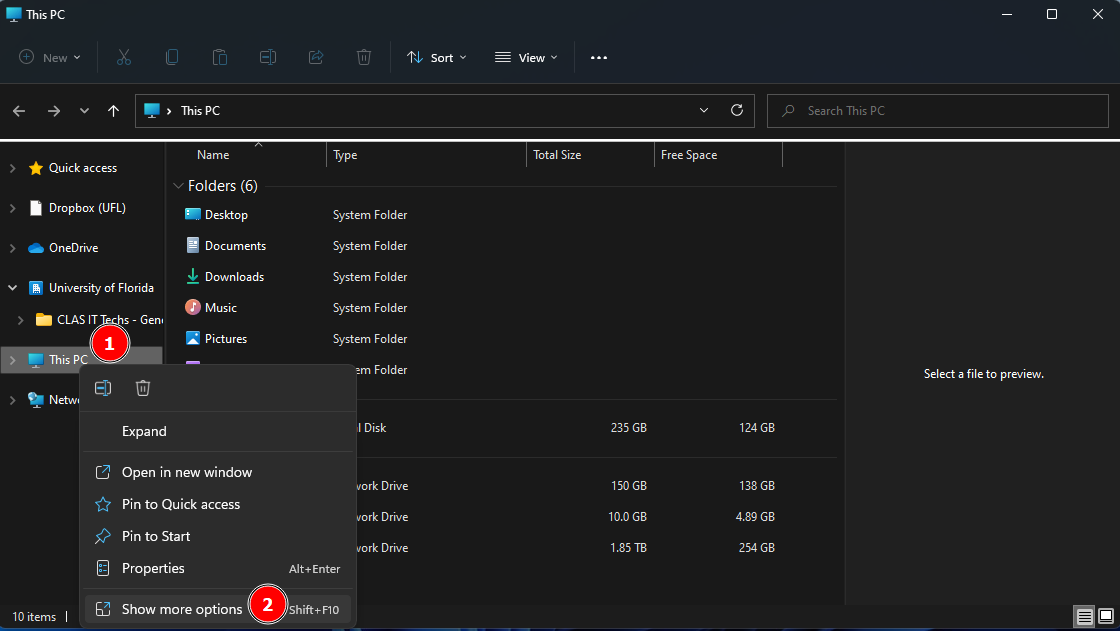Image resolution: width=1120 pixels, height=631 pixels.
Task: Expand address bar history dropdown
Action: (704, 110)
